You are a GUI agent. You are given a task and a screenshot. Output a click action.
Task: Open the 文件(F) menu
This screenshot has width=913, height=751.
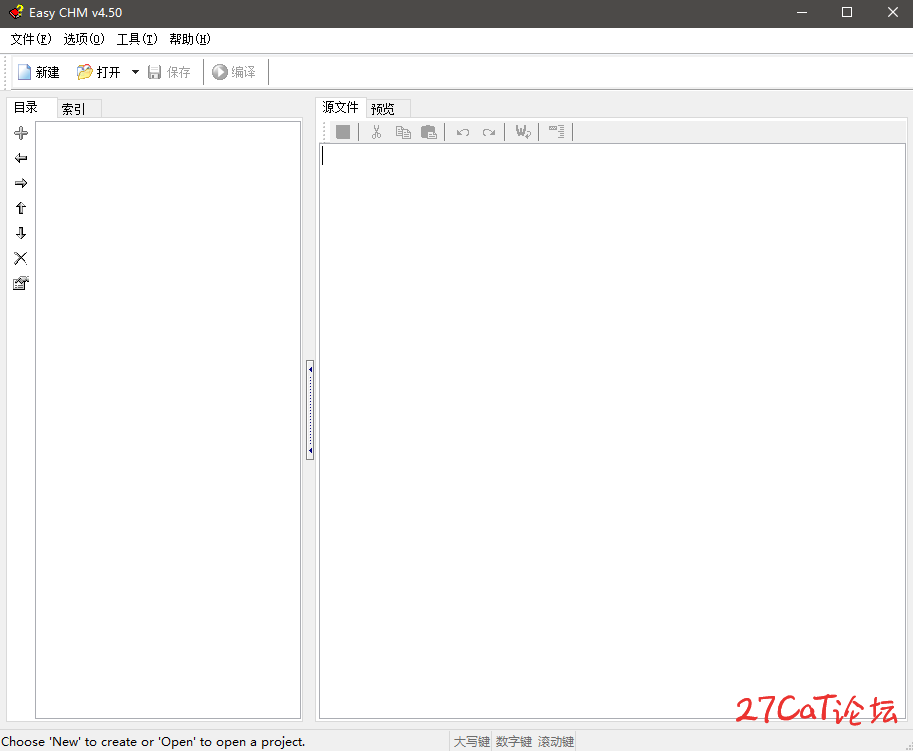coord(31,39)
